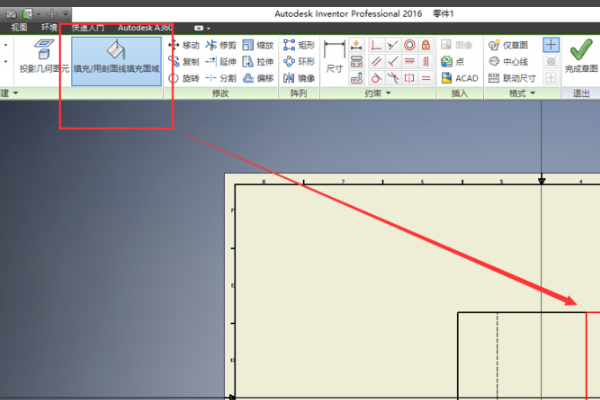Image resolution: width=600 pixels, height=400 pixels.
Task: Insert an ACAD file
Action: coord(459,77)
